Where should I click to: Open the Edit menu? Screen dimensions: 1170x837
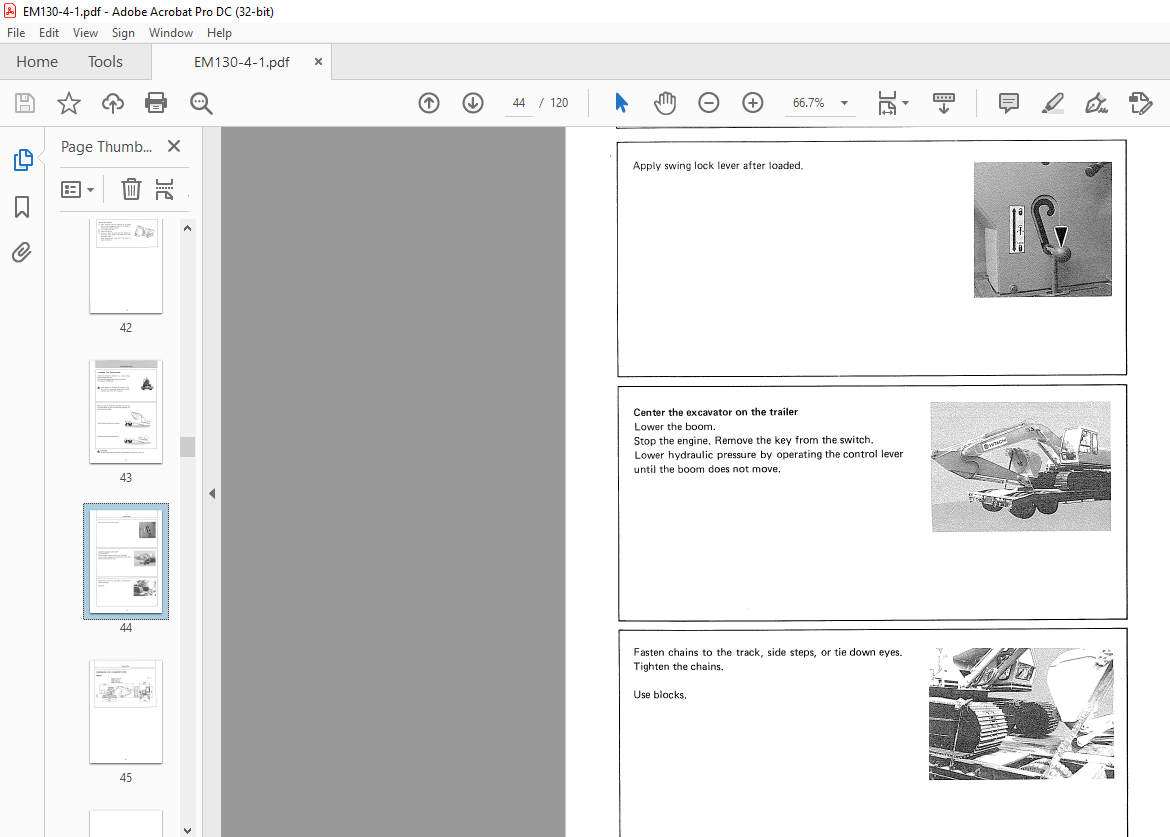tap(49, 33)
